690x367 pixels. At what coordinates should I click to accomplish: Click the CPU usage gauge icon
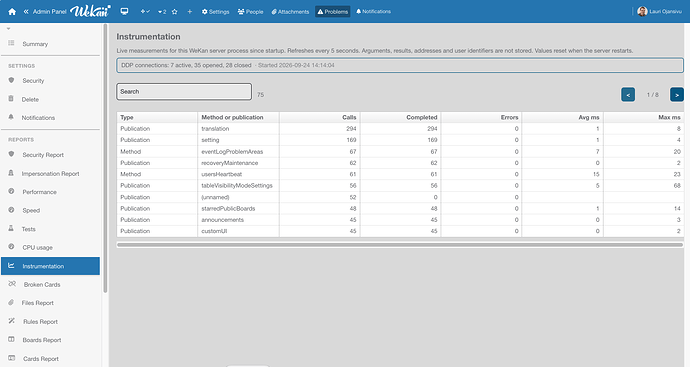coord(11,247)
